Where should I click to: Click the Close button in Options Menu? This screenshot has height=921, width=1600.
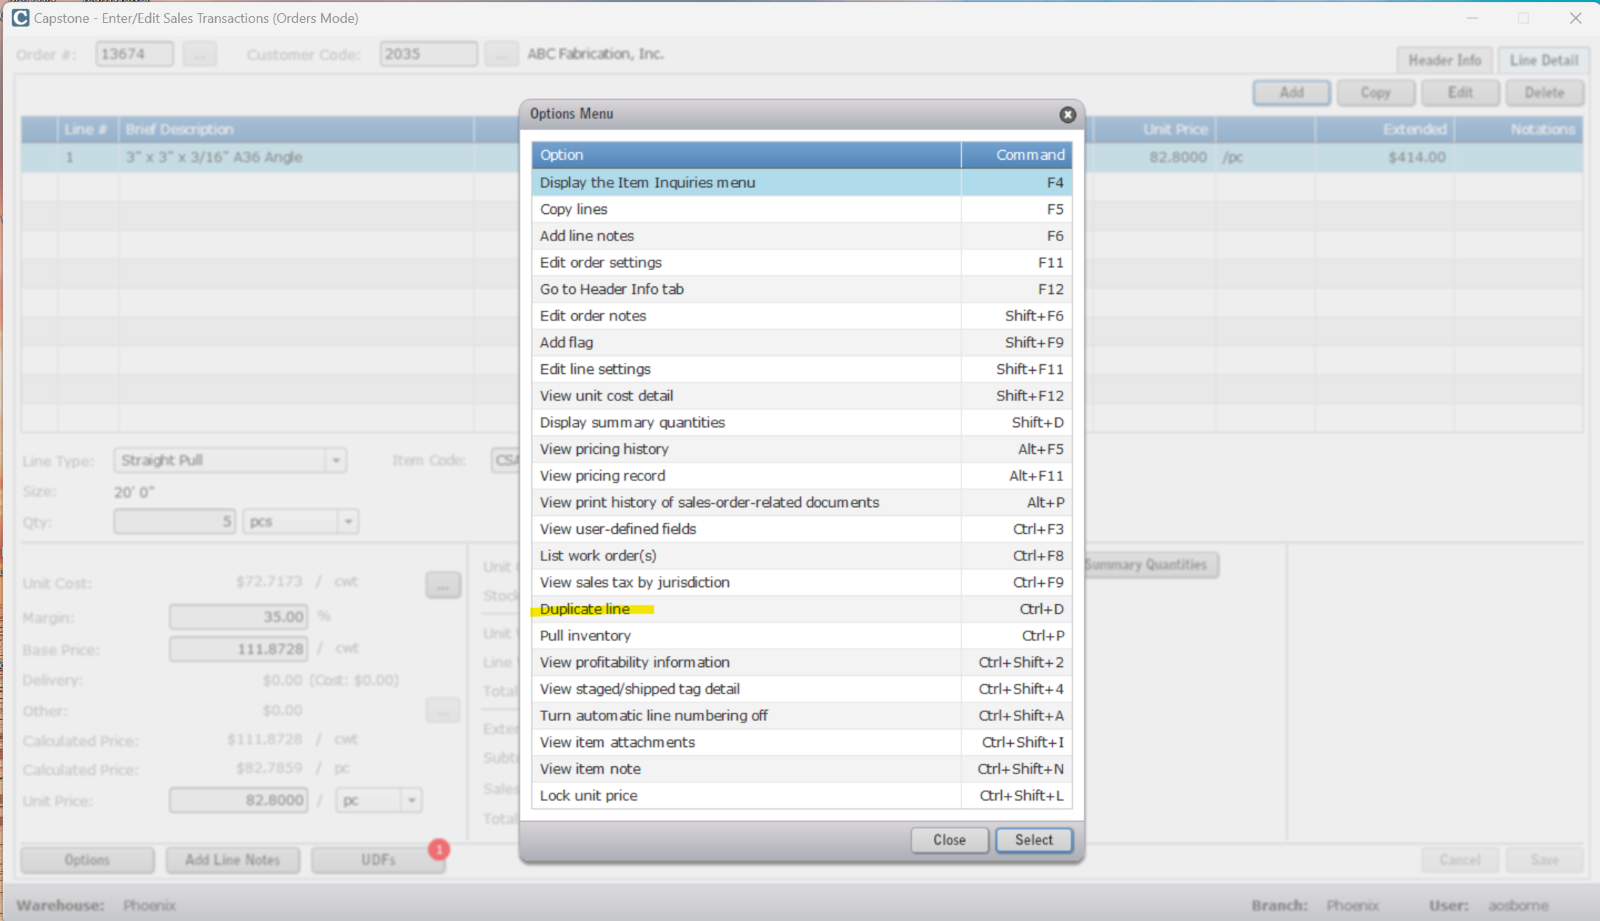[949, 840]
